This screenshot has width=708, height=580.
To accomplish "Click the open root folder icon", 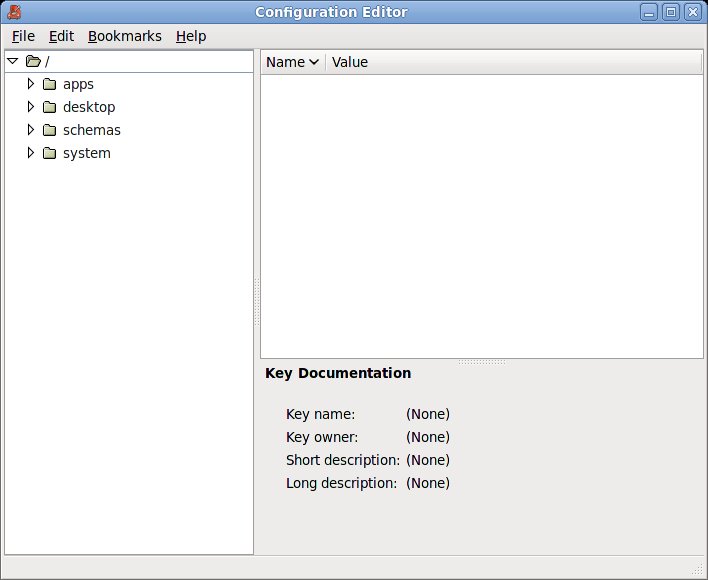I will click(33, 62).
